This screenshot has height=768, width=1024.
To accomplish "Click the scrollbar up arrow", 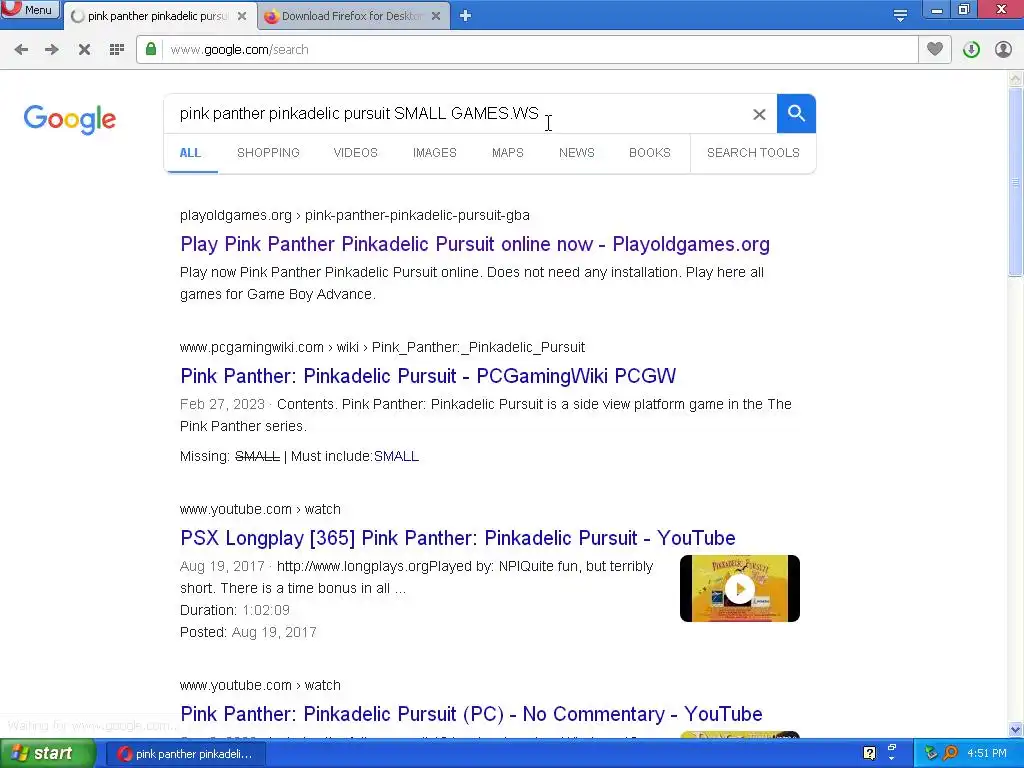I will coord(1015,79).
